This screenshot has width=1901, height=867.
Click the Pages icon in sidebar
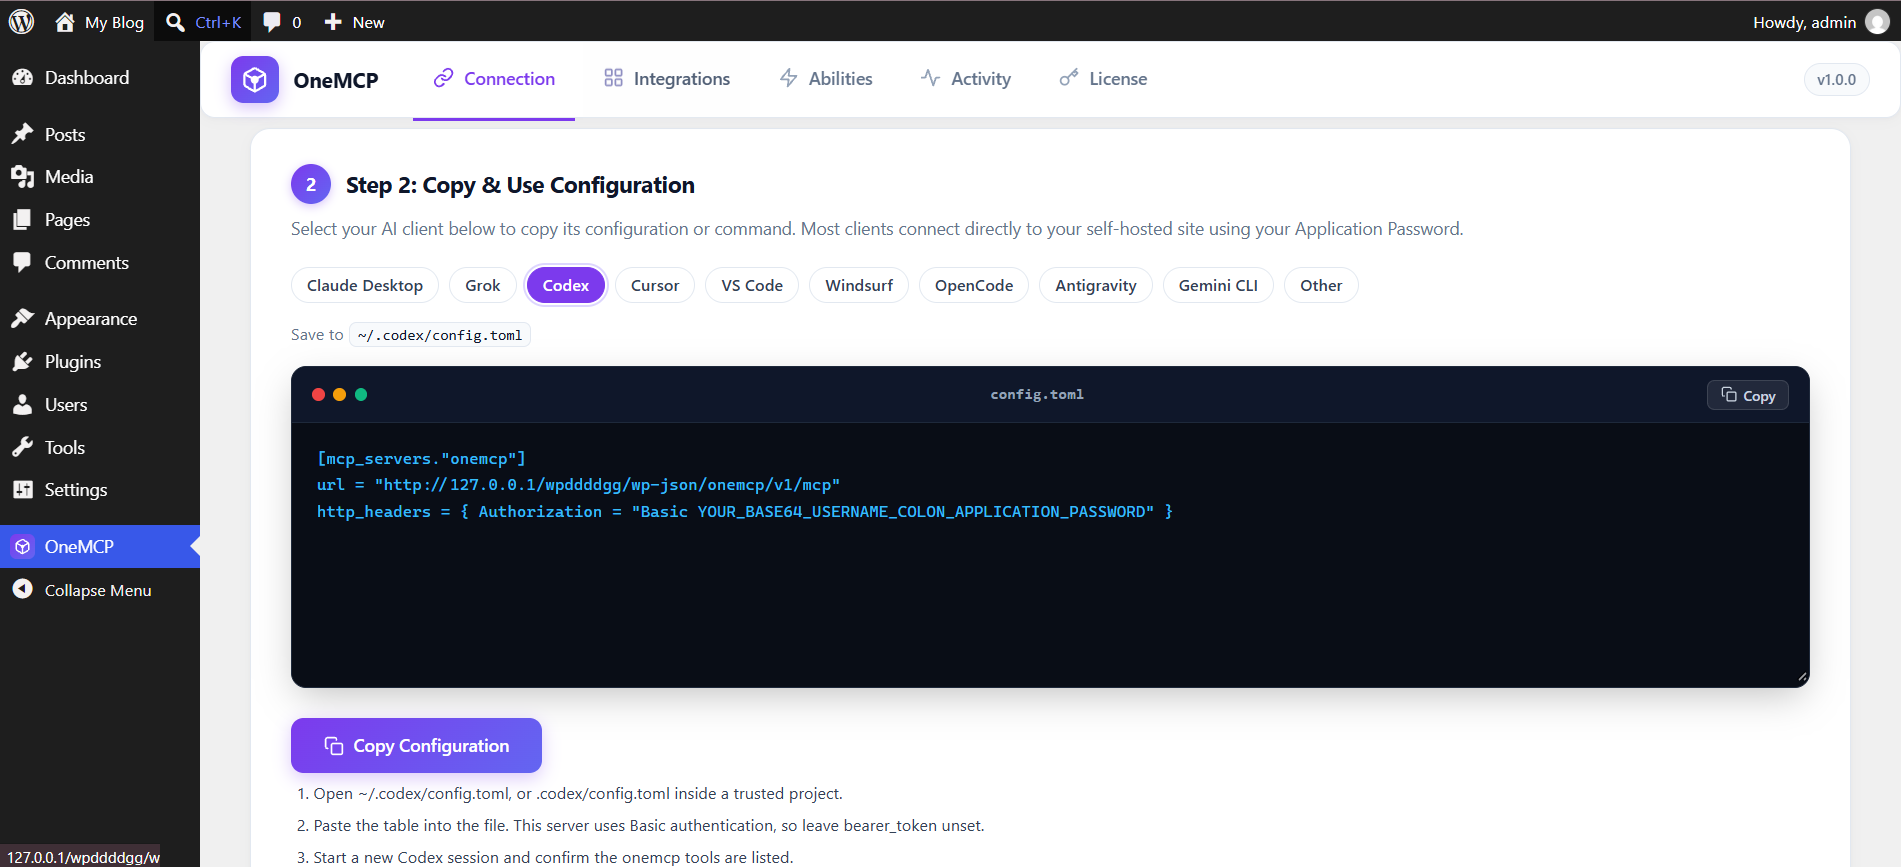click(22, 220)
